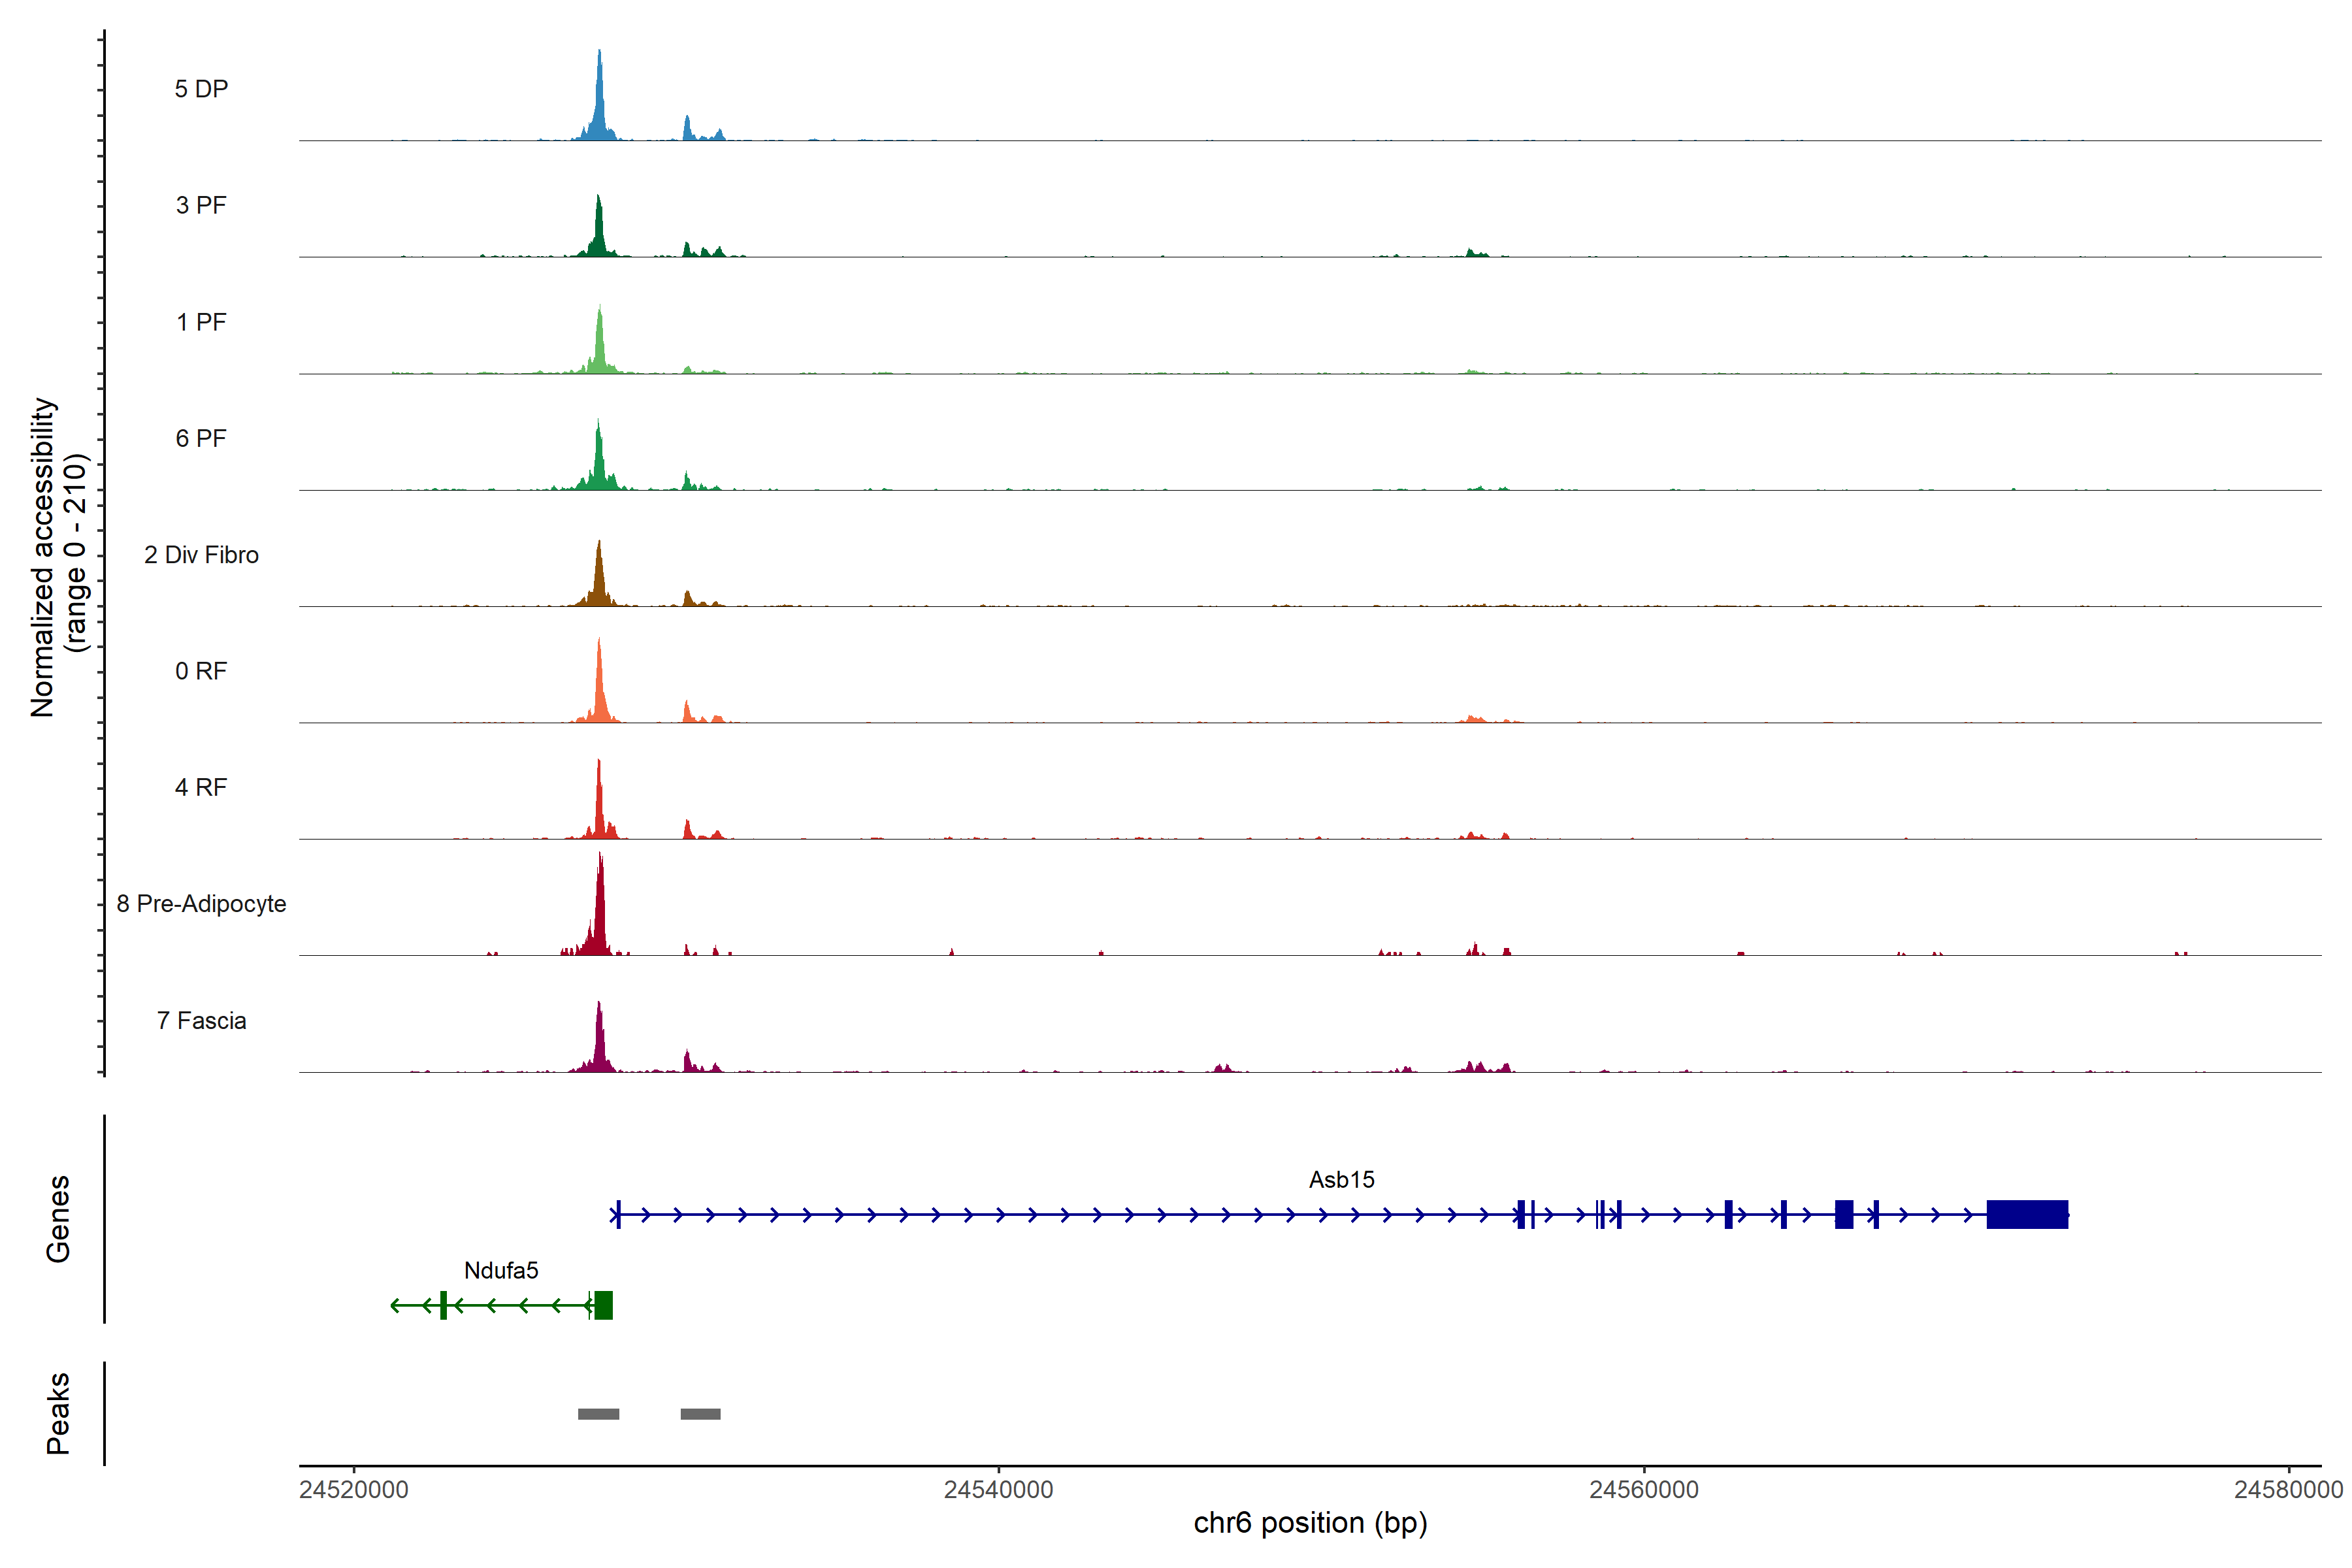The width and height of the screenshot is (2352, 1568).
Task: Click the 24560000 axis tick label
Action: 1643,1490
